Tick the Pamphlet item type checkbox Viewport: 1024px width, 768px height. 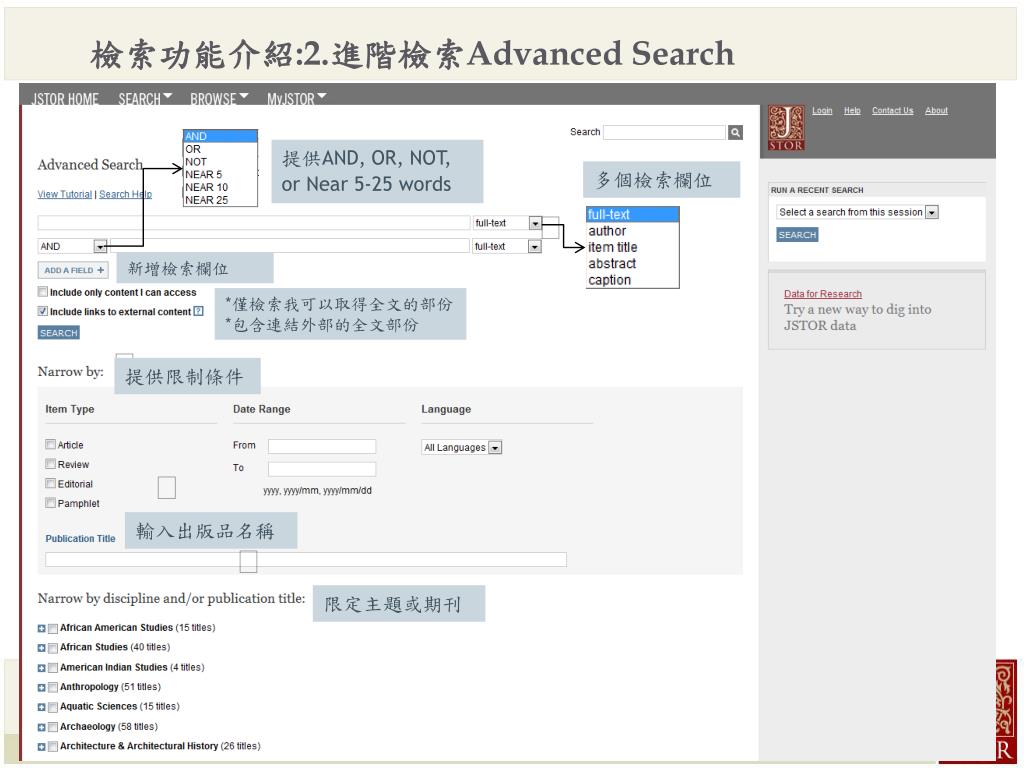[50, 502]
